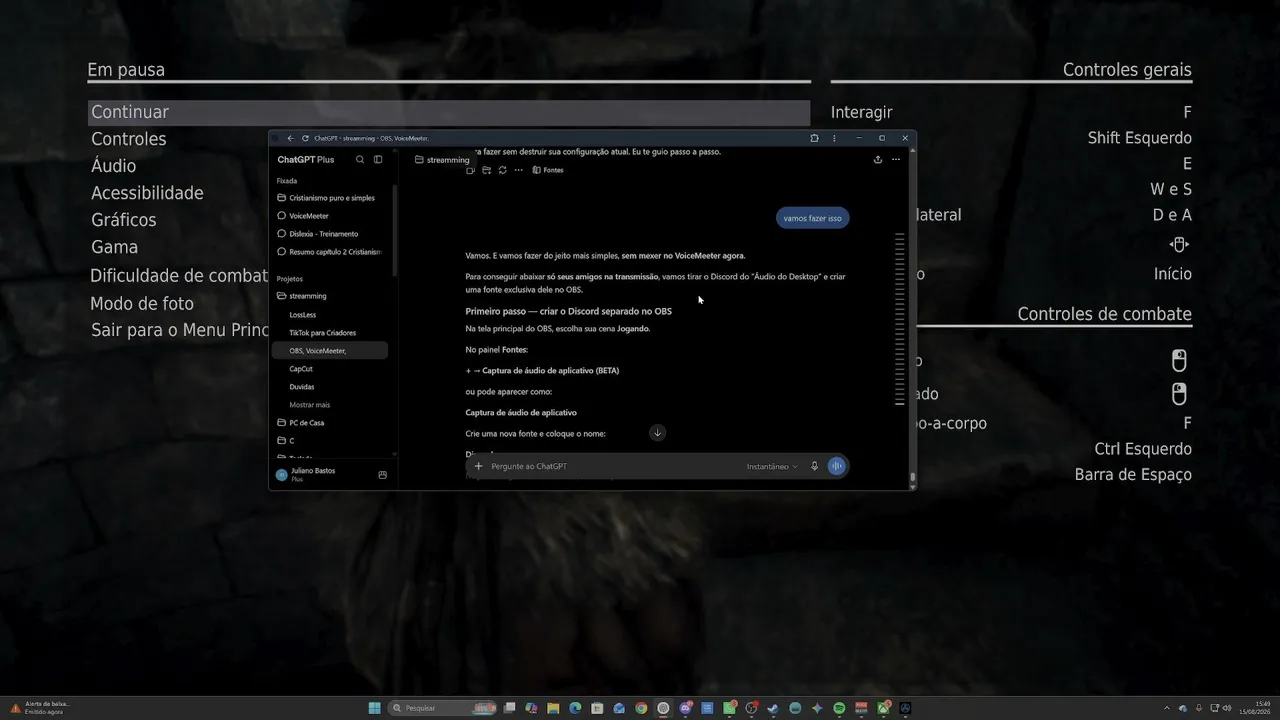Show hidden system tray icons
Viewport: 1280px width, 720px height.
tap(1166, 708)
